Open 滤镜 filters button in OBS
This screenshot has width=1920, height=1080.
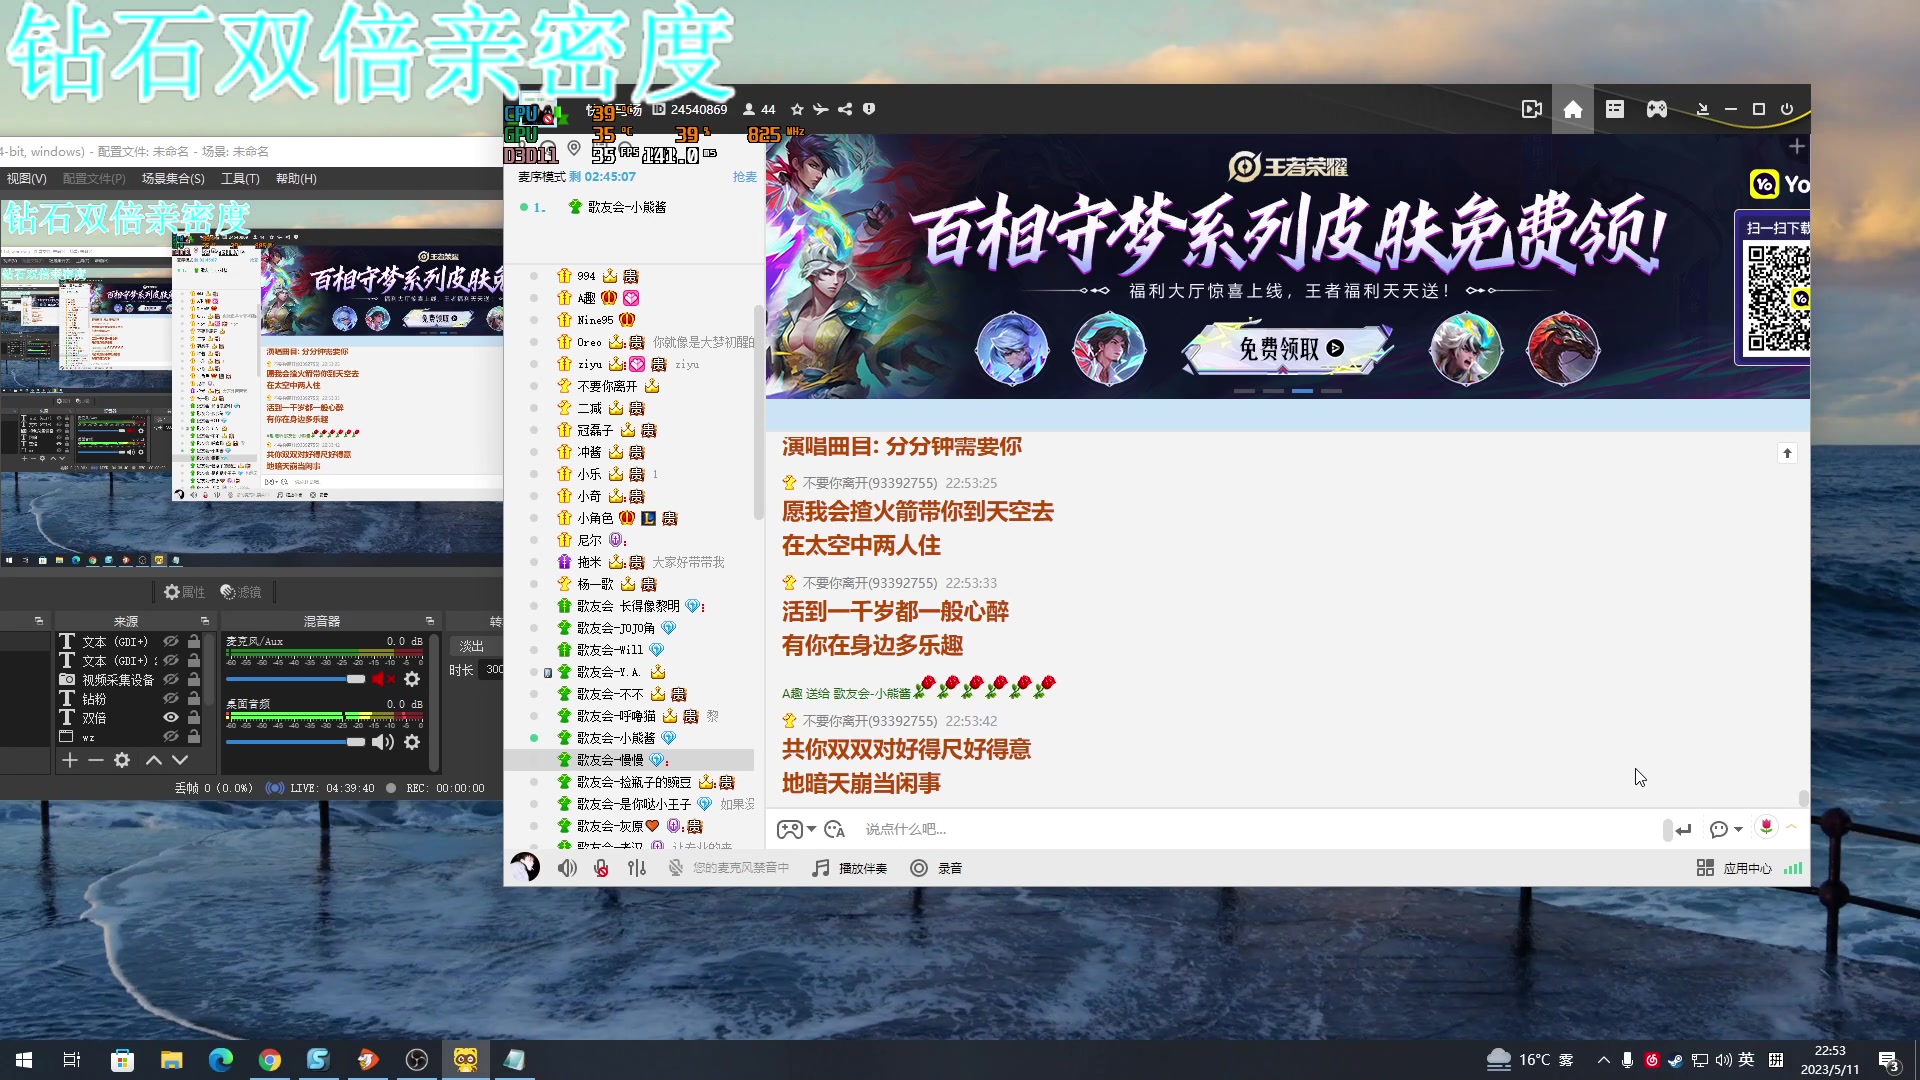click(240, 592)
